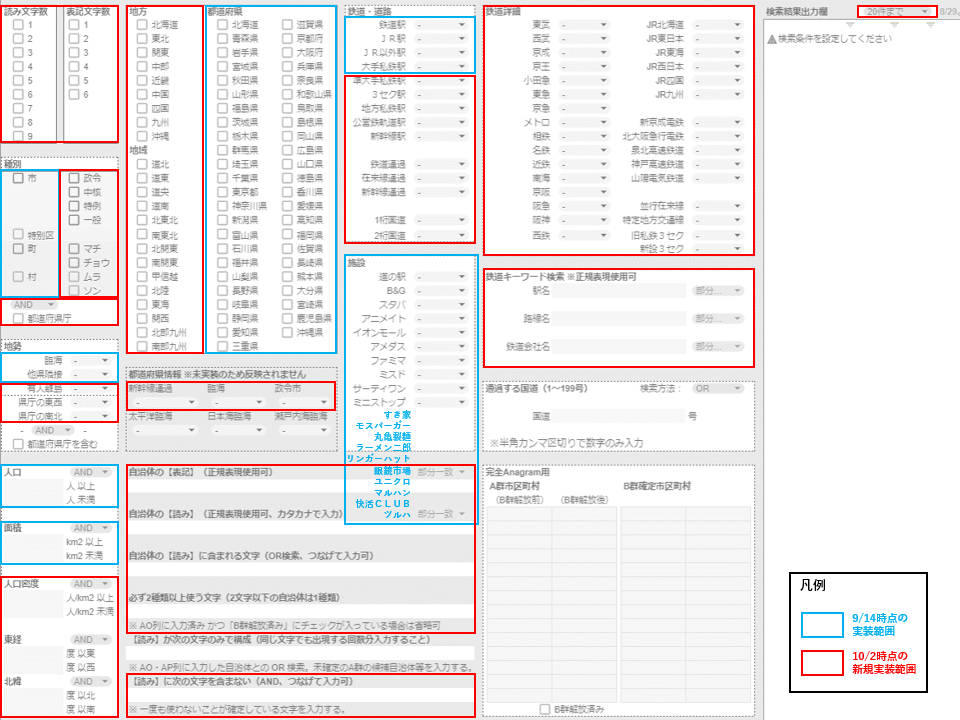Select the 東京都 prefecture checkbox
This screenshot has height=720, width=960.
click(223, 192)
